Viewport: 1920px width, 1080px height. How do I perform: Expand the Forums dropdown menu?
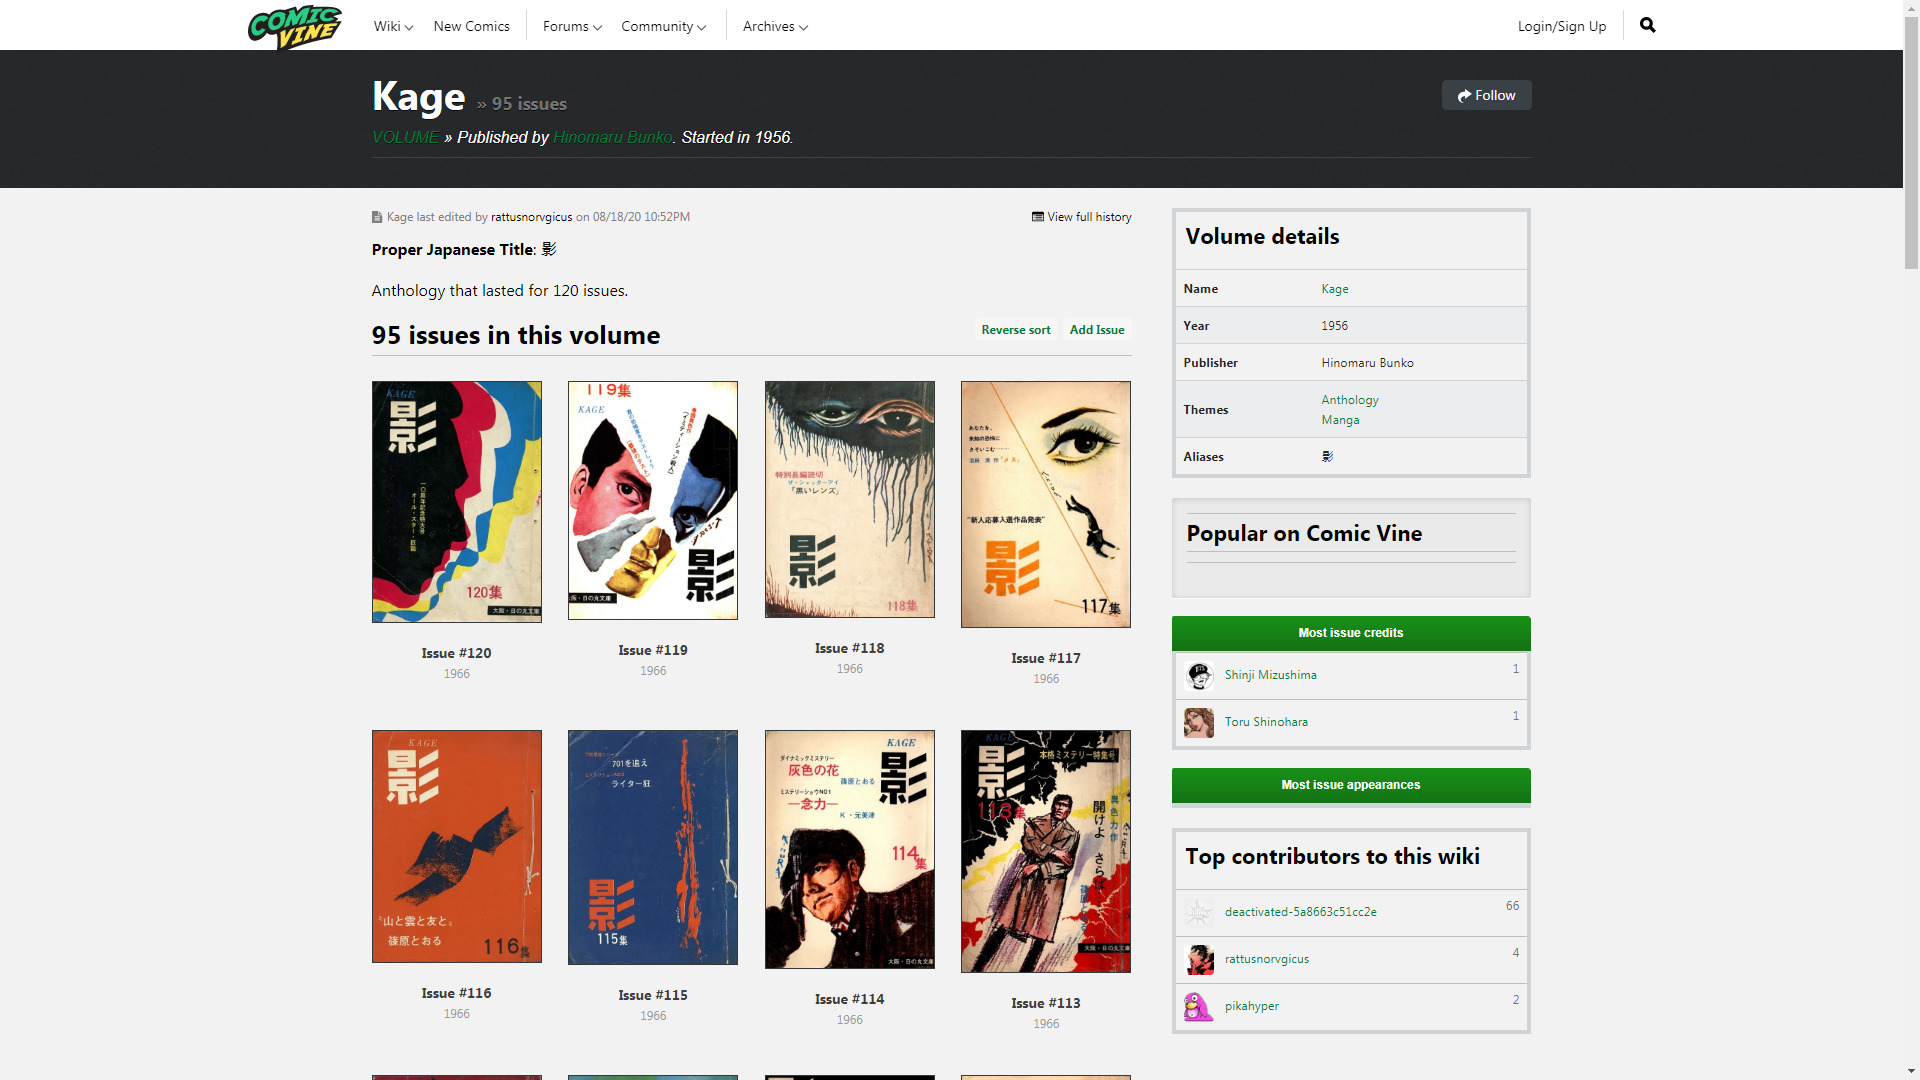(x=571, y=26)
